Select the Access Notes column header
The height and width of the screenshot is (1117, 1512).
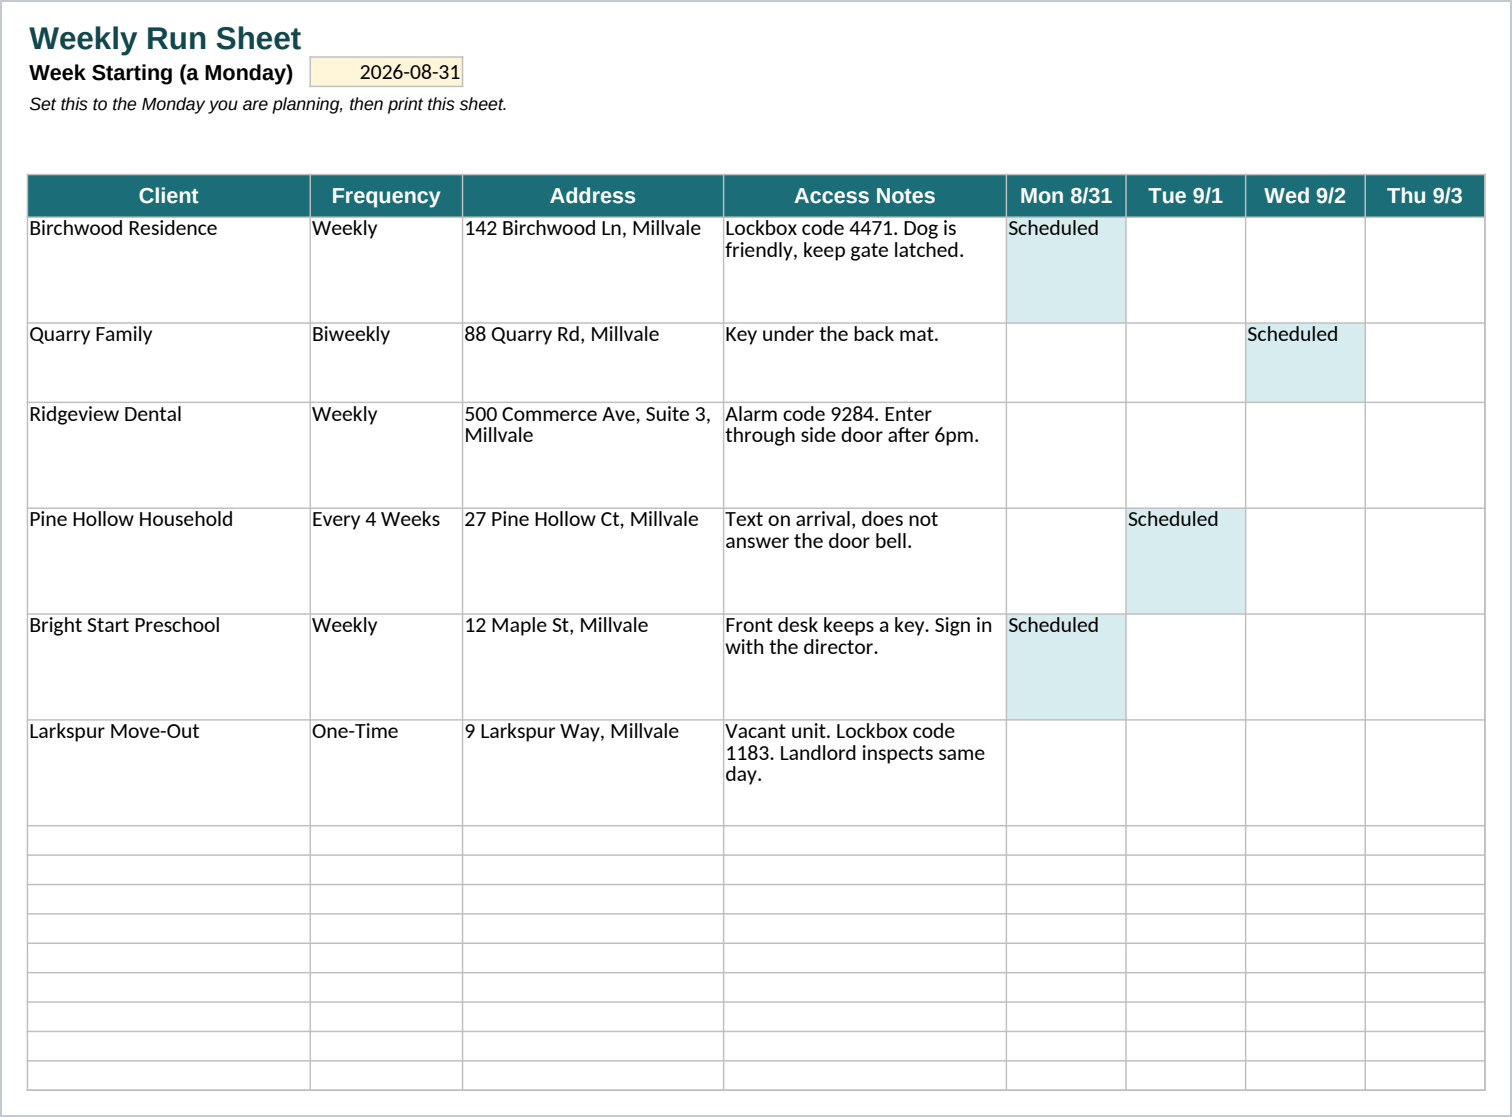click(865, 196)
